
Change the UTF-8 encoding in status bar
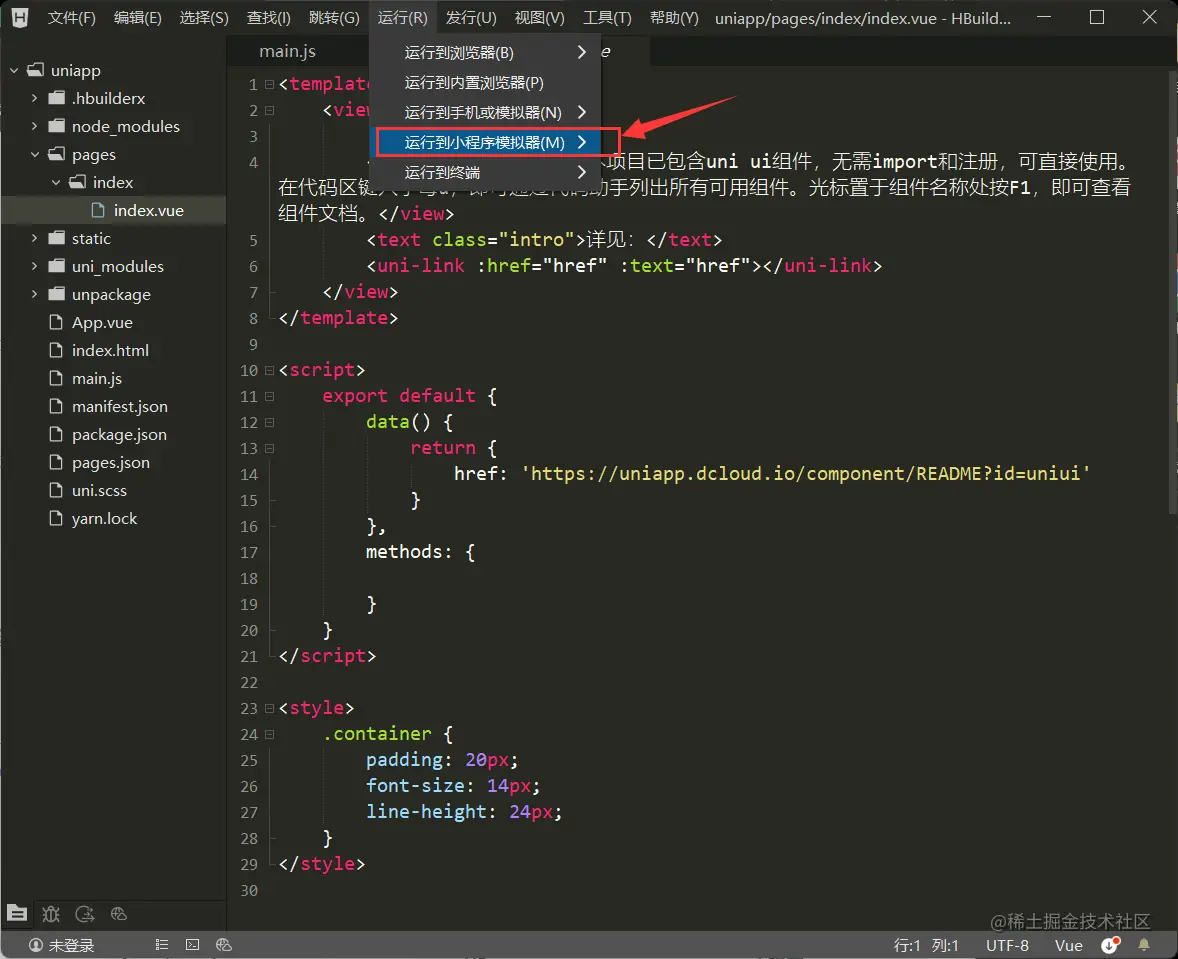(1007, 945)
